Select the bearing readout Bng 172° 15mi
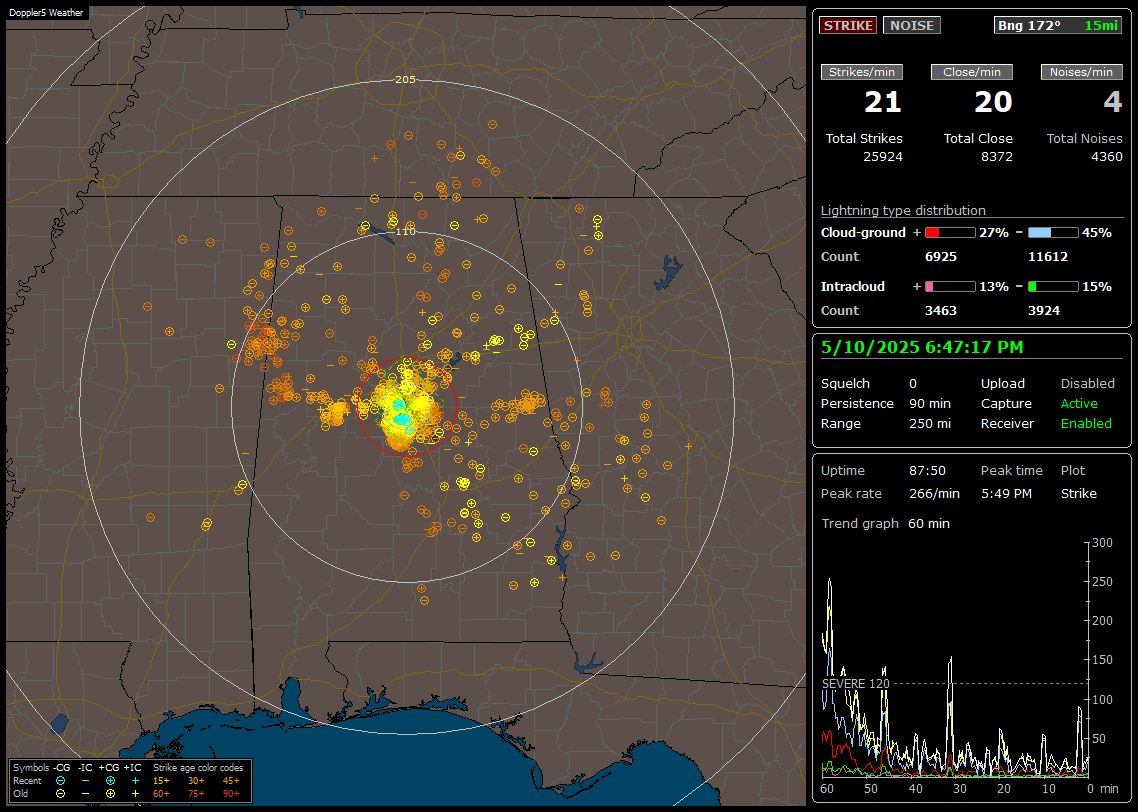This screenshot has height=812, width=1138. coord(1057,25)
